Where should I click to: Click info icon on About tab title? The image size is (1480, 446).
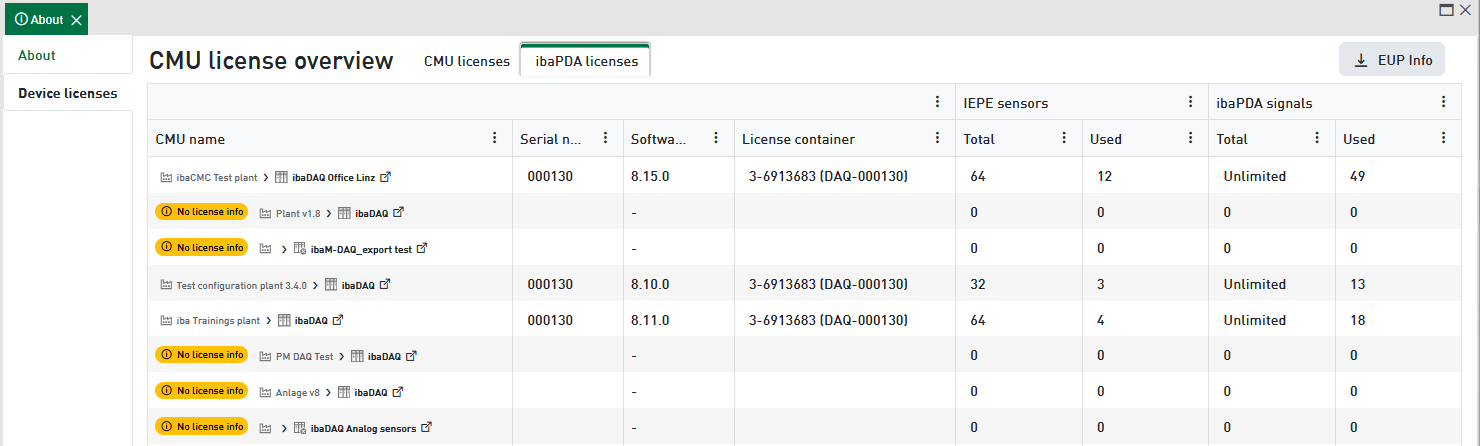[22, 19]
